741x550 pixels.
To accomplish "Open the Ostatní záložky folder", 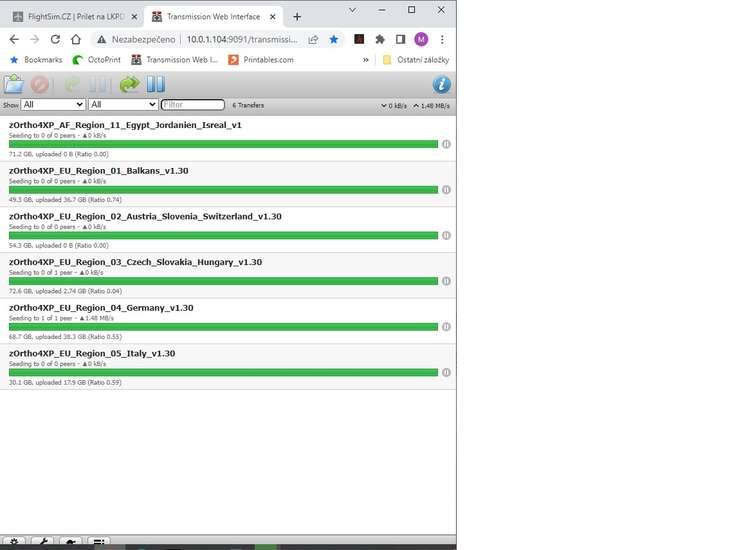I will point(416,60).
